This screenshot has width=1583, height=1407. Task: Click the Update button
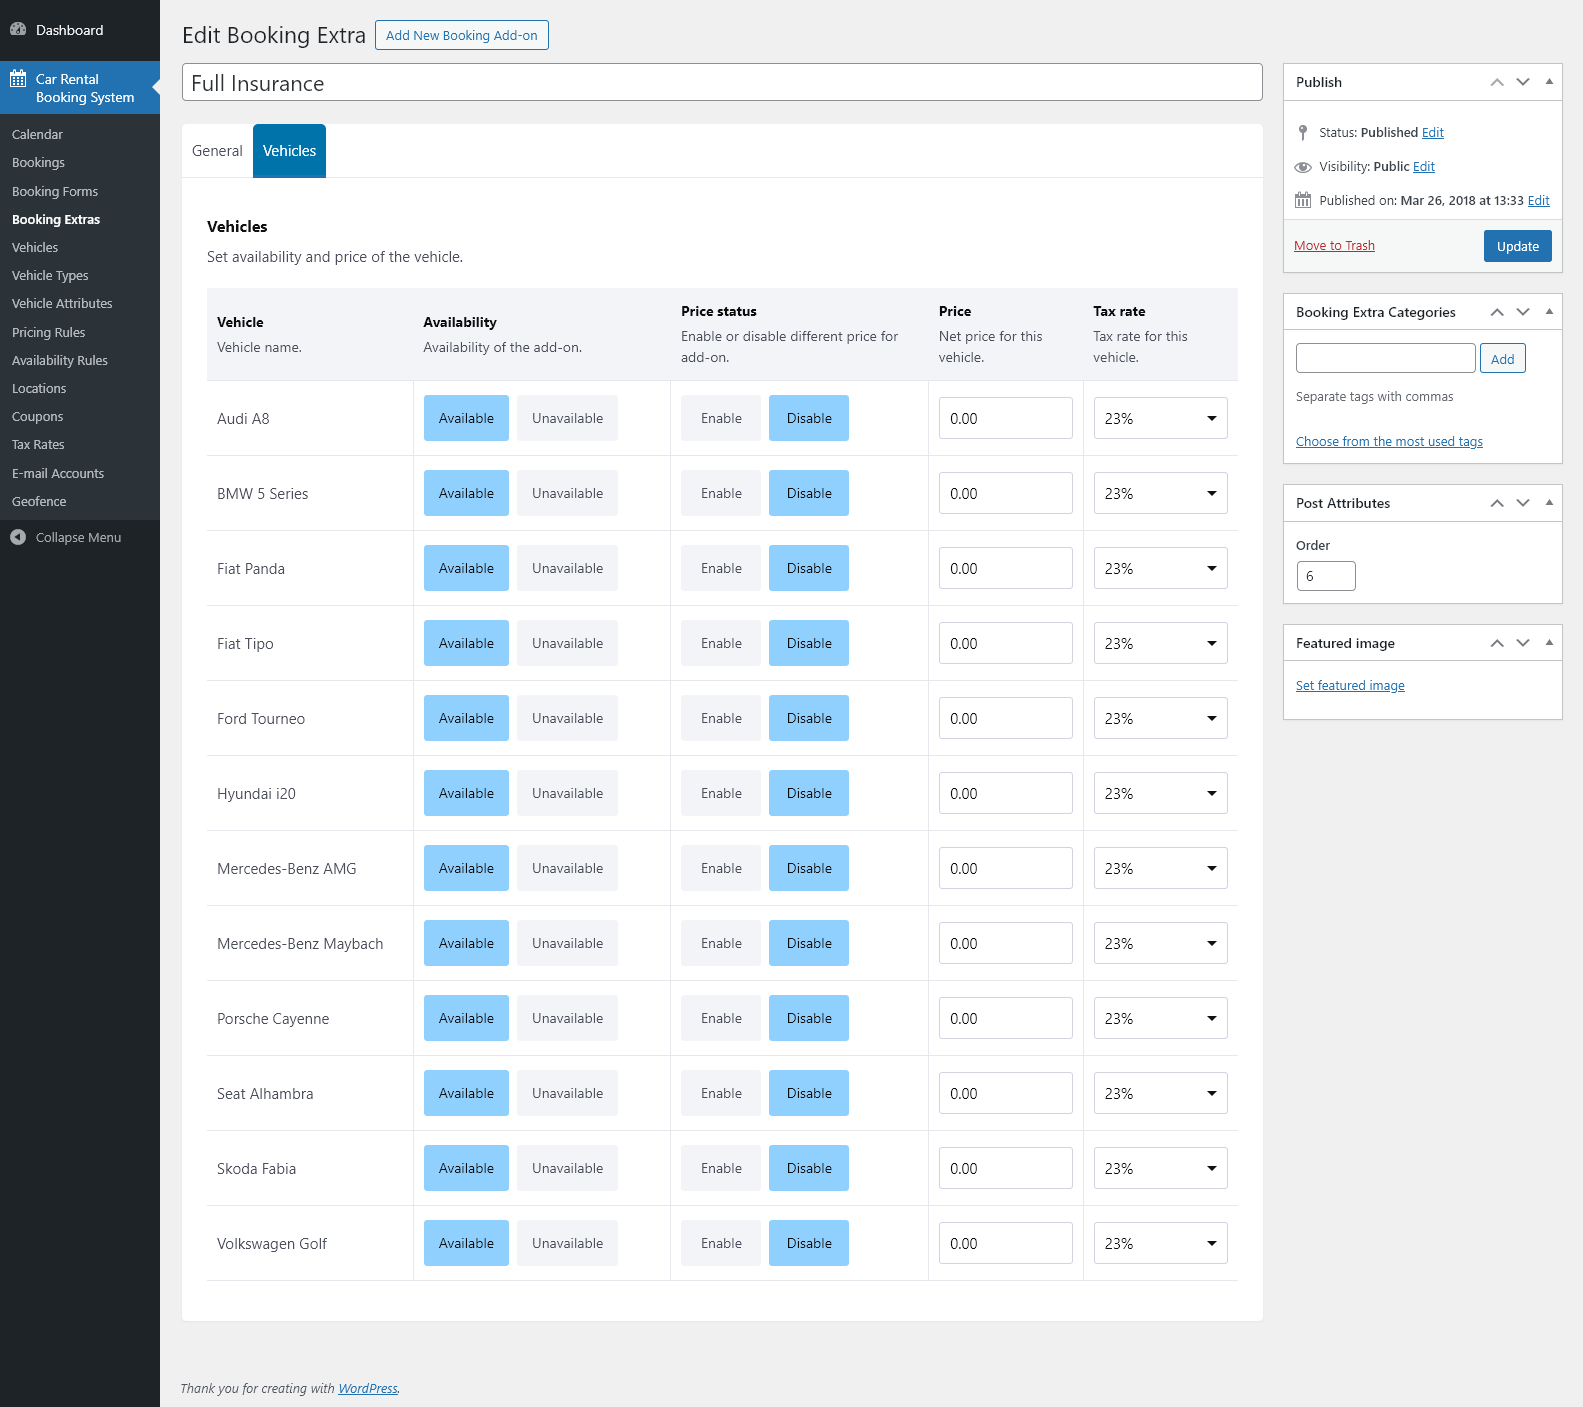pos(1517,246)
